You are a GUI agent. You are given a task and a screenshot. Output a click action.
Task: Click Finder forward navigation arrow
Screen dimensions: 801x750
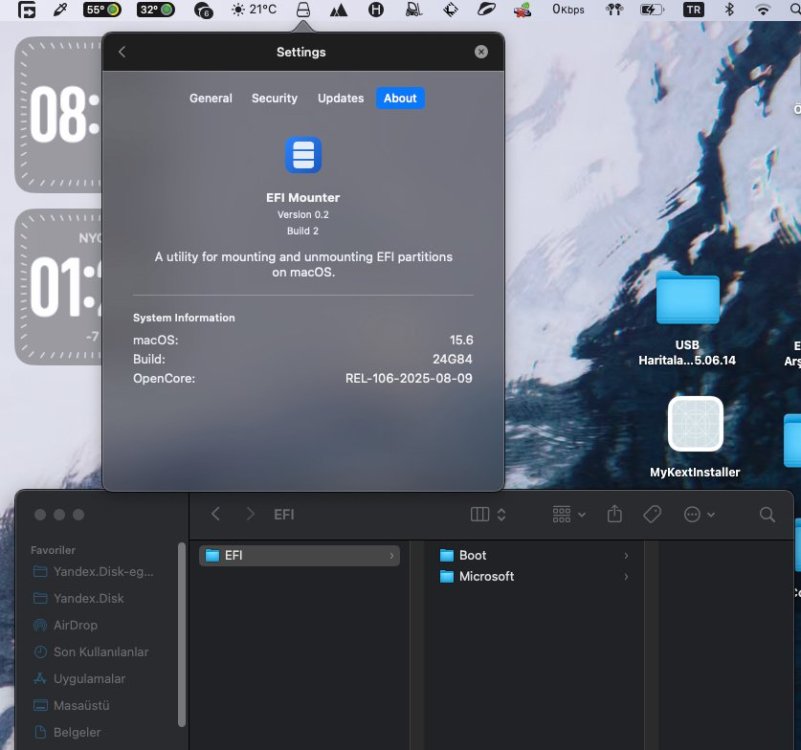250,514
